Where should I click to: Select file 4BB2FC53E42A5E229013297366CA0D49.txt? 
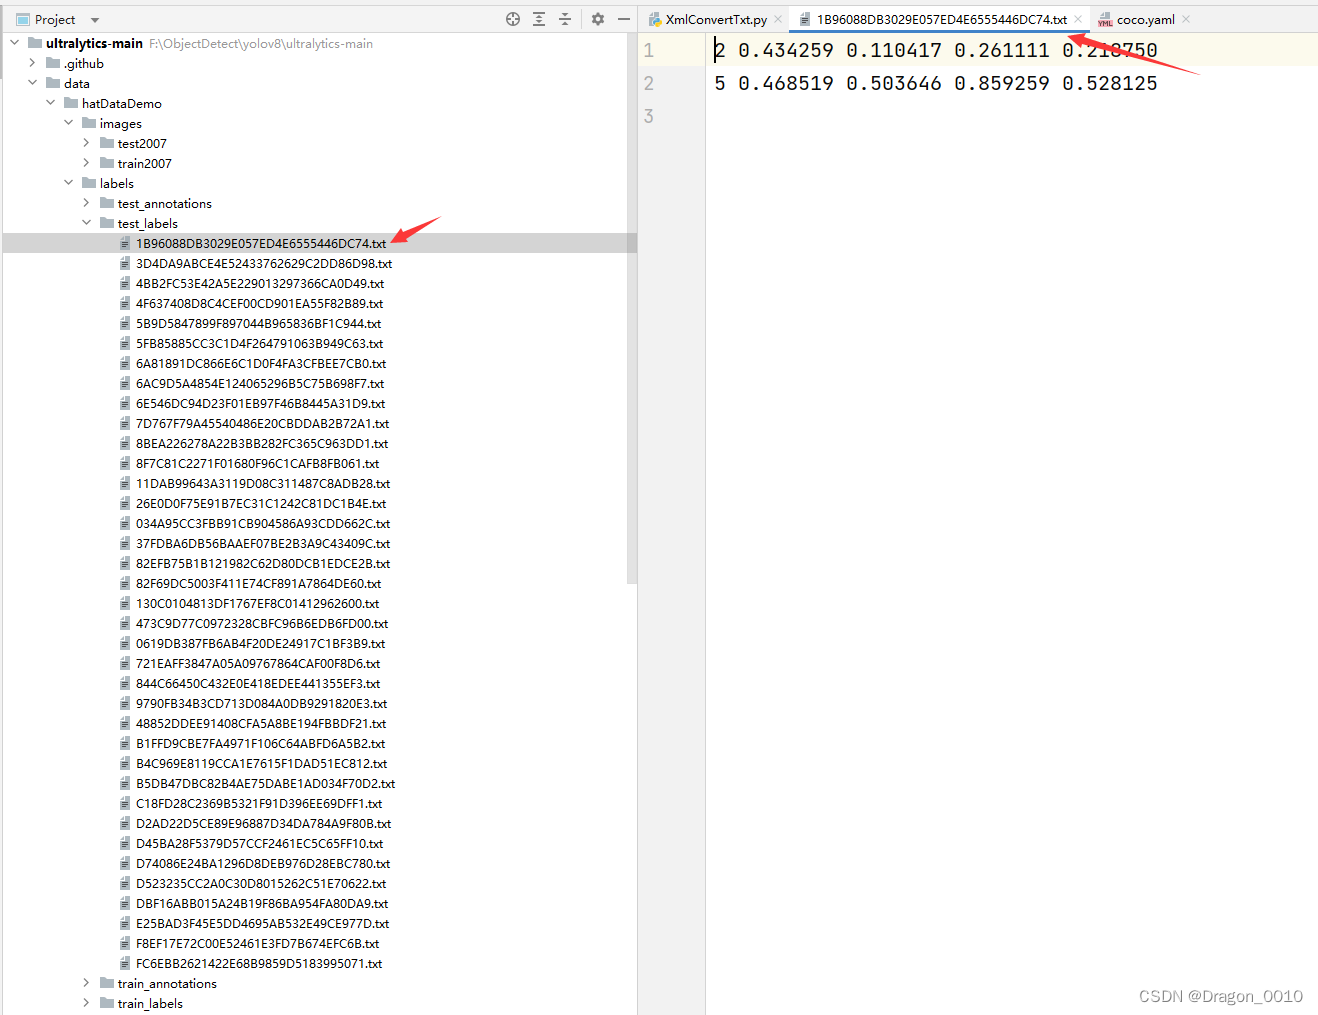pos(260,283)
